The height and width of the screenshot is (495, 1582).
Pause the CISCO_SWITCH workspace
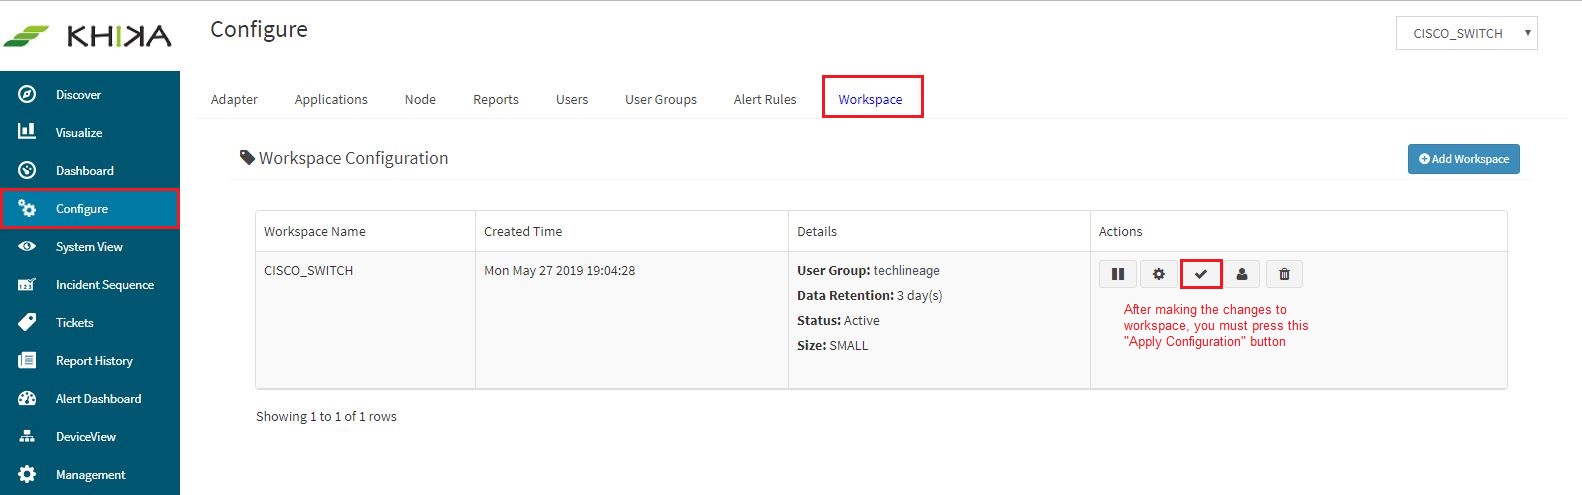click(x=1118, y=274)
